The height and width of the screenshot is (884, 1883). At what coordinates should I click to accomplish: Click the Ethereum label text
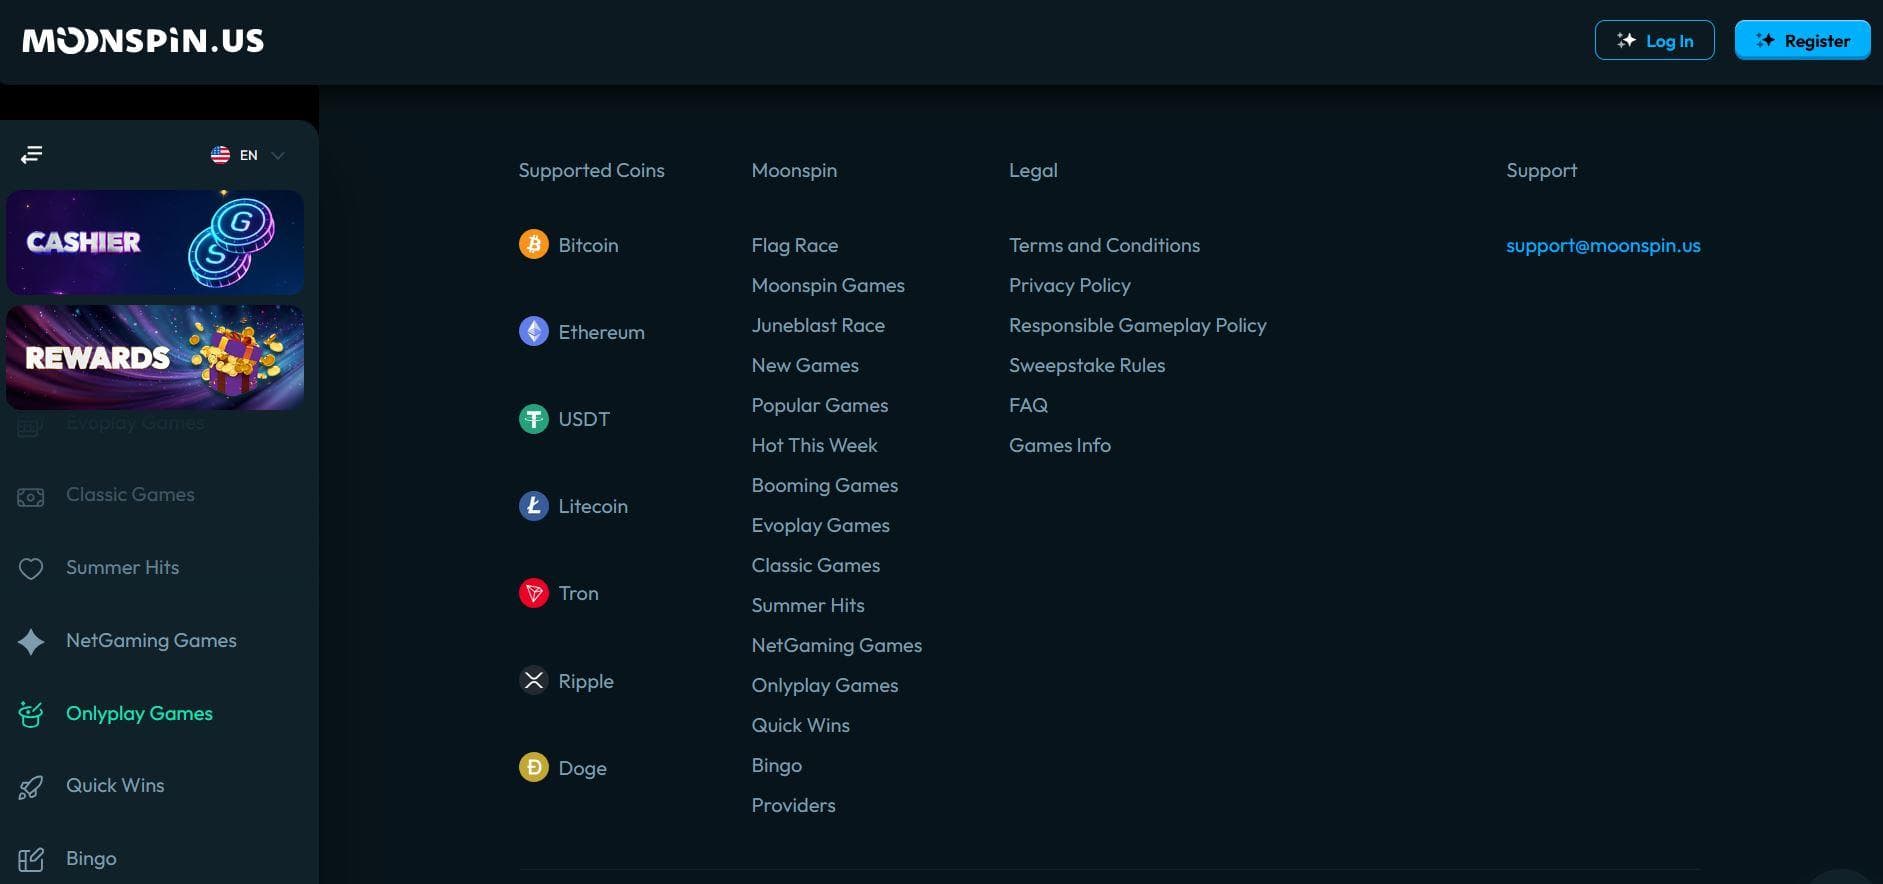tap(601, 332)
